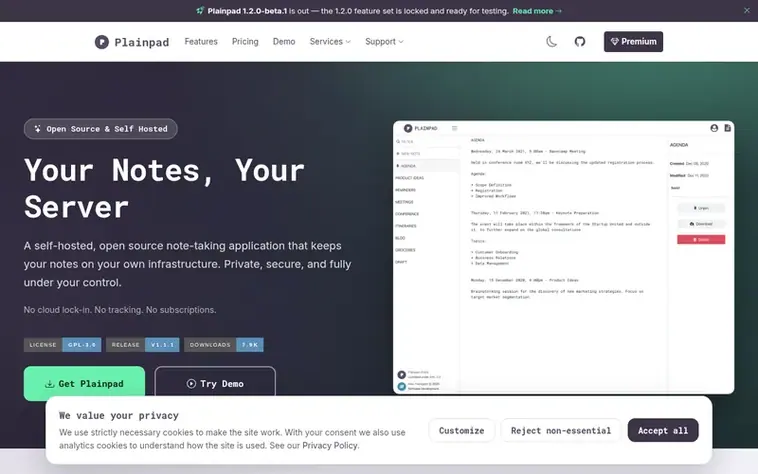Click the rocket icon in announcement banner
The height and width of the screenshot is (474, 758).
(x=200, y=10)
